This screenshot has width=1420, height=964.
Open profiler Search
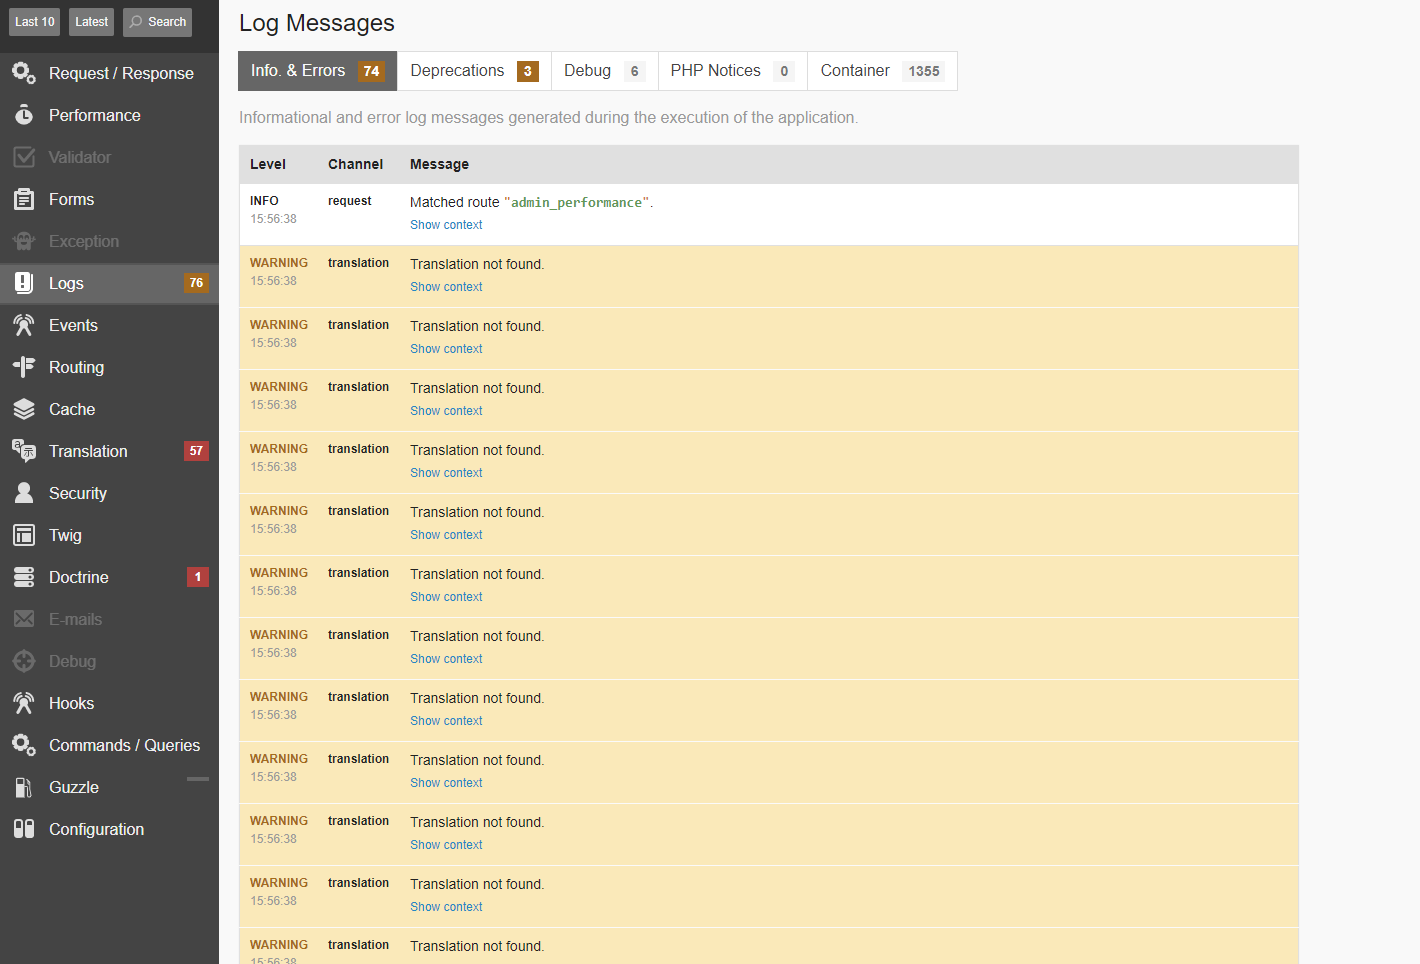pyautogui.click(x=158, y=22)
